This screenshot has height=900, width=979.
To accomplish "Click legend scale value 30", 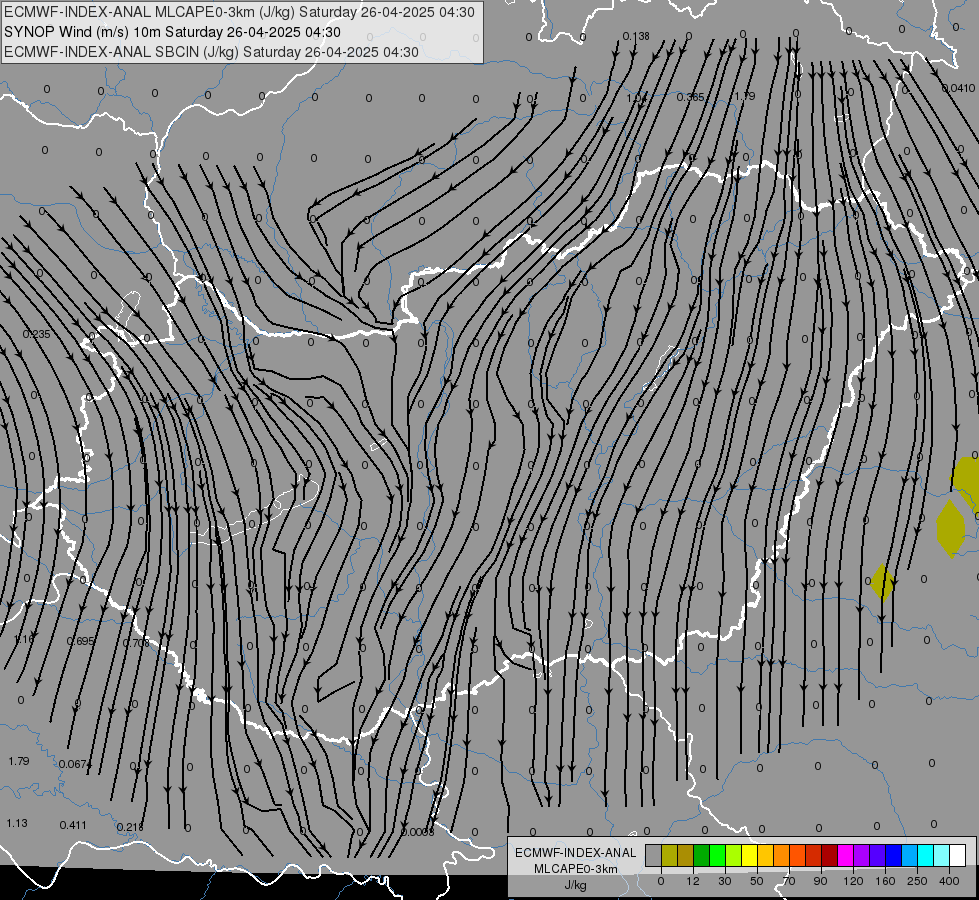I will [725, 881].
